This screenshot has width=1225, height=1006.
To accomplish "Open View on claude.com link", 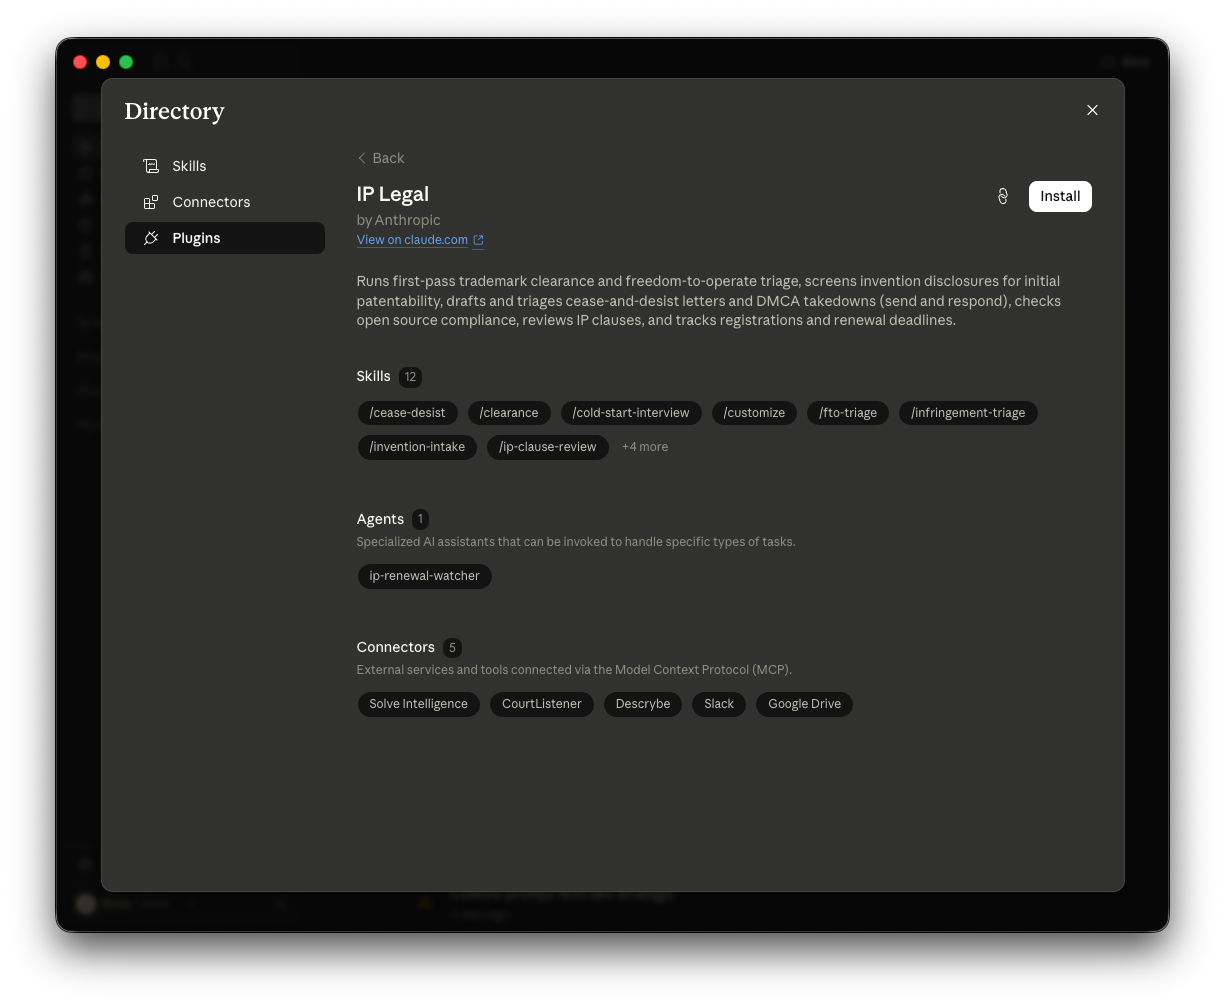I will click(x=412, y=240).
